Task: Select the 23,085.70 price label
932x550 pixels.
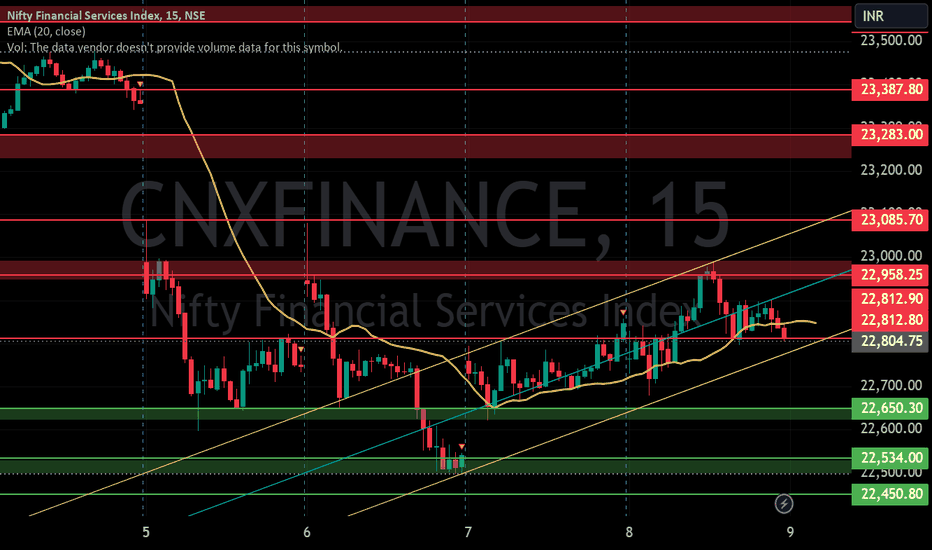Action: [x=890, y=220]
